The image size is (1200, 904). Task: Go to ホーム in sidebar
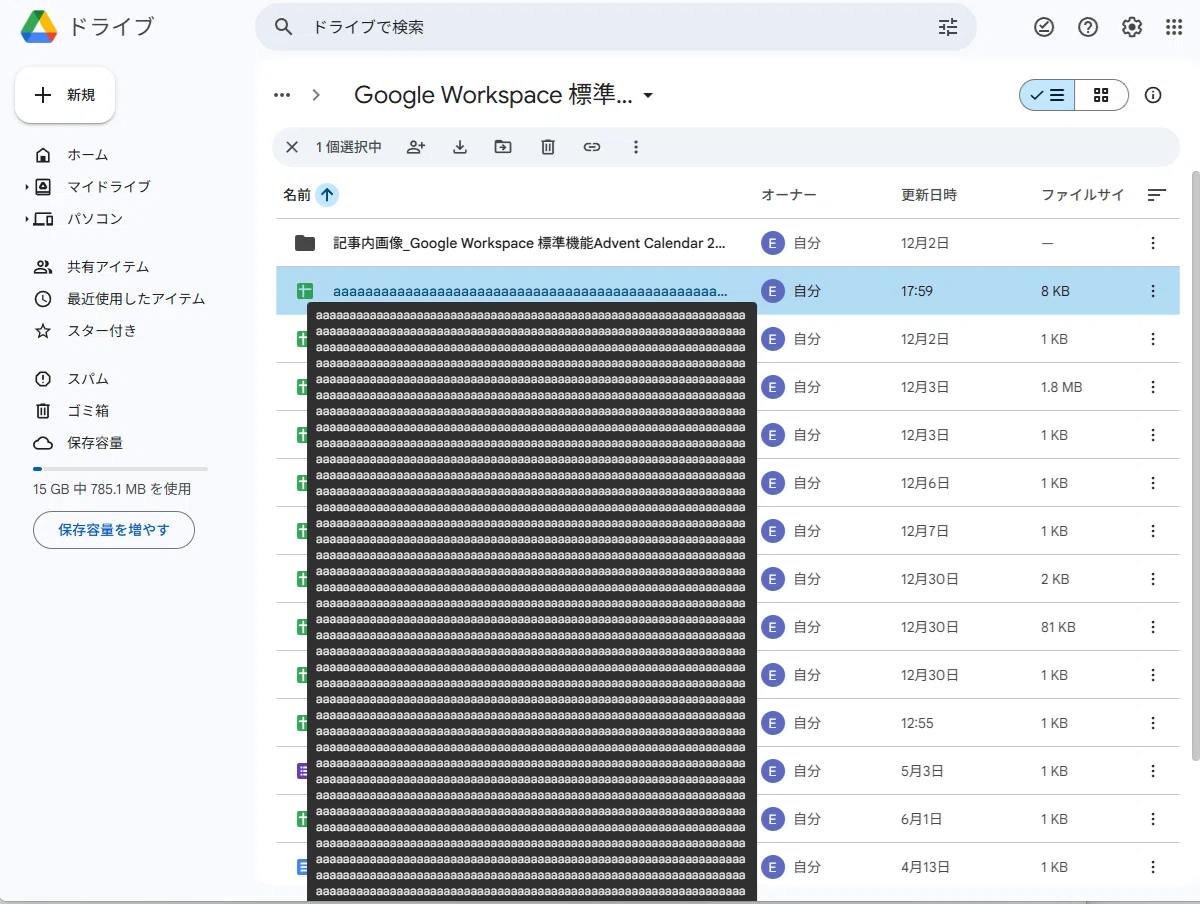tap(88, 155)
